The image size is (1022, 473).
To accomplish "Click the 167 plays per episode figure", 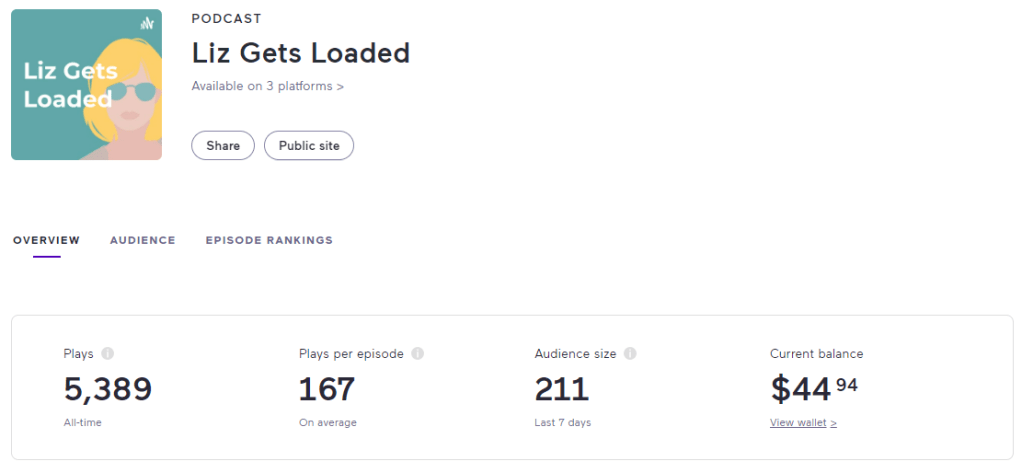I will click(x=327, y=388).
